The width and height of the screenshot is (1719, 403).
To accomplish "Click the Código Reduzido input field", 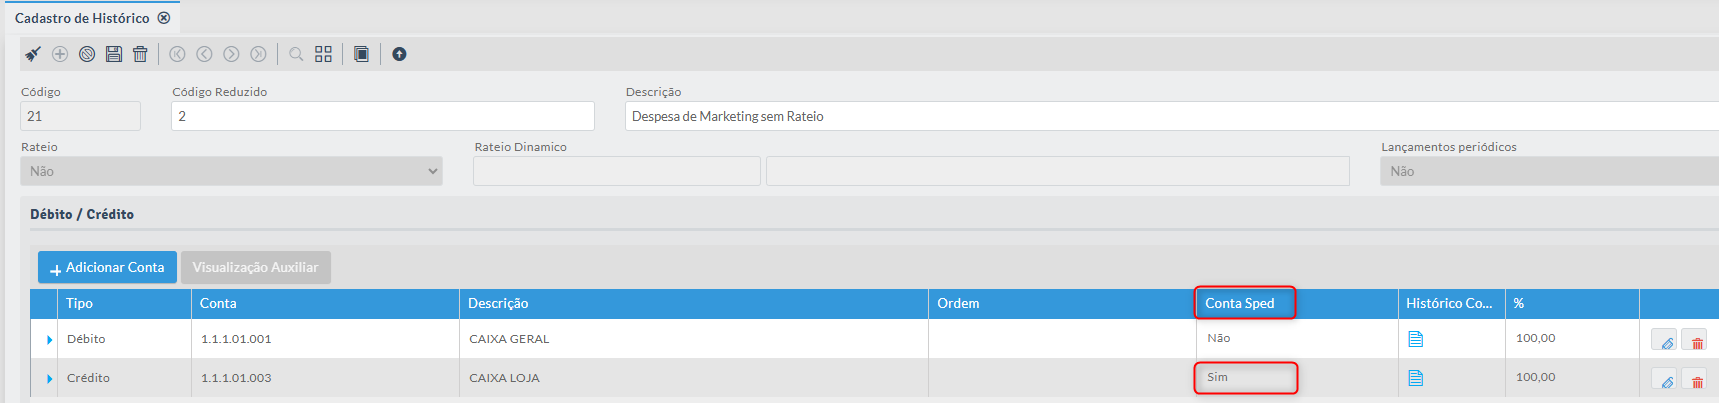I will tap(382, 116).
